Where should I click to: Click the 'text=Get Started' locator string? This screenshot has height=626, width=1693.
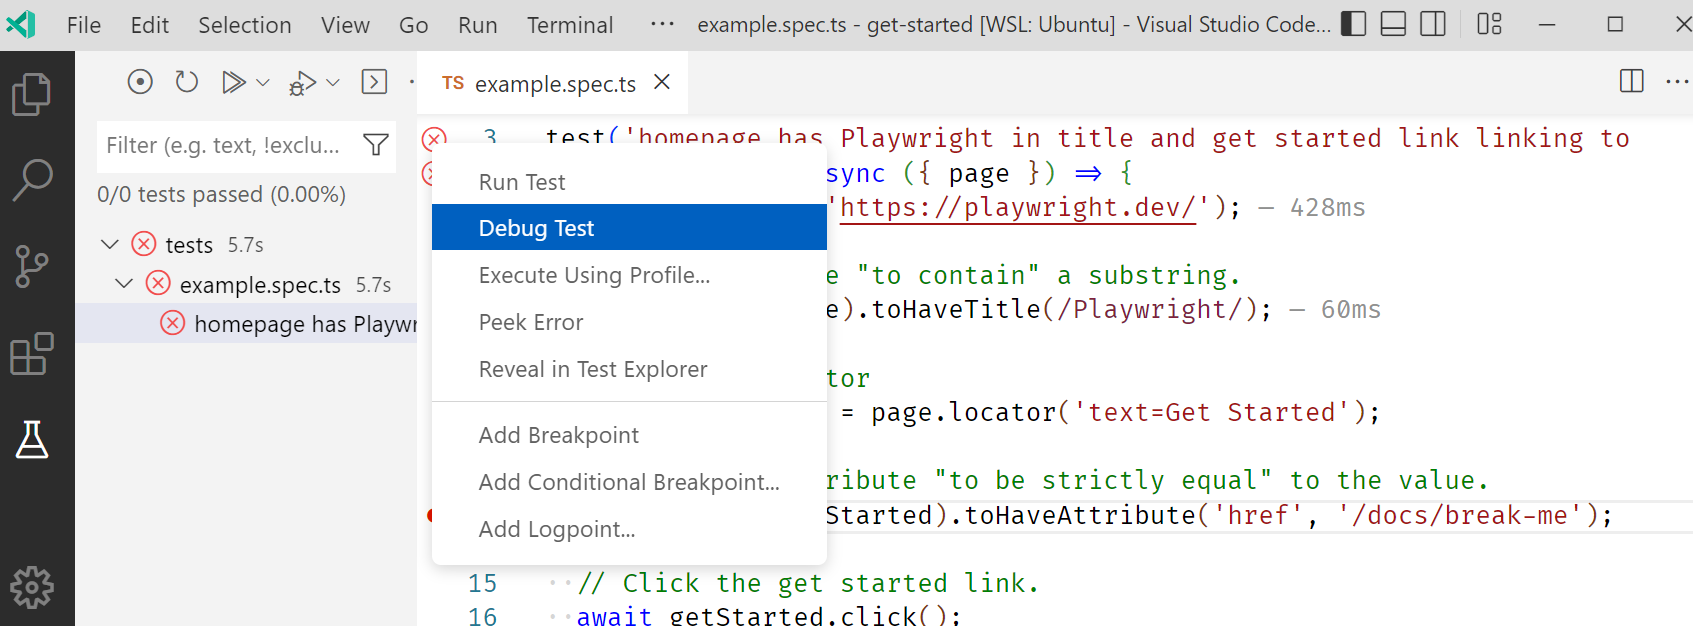click(1212, 412)
